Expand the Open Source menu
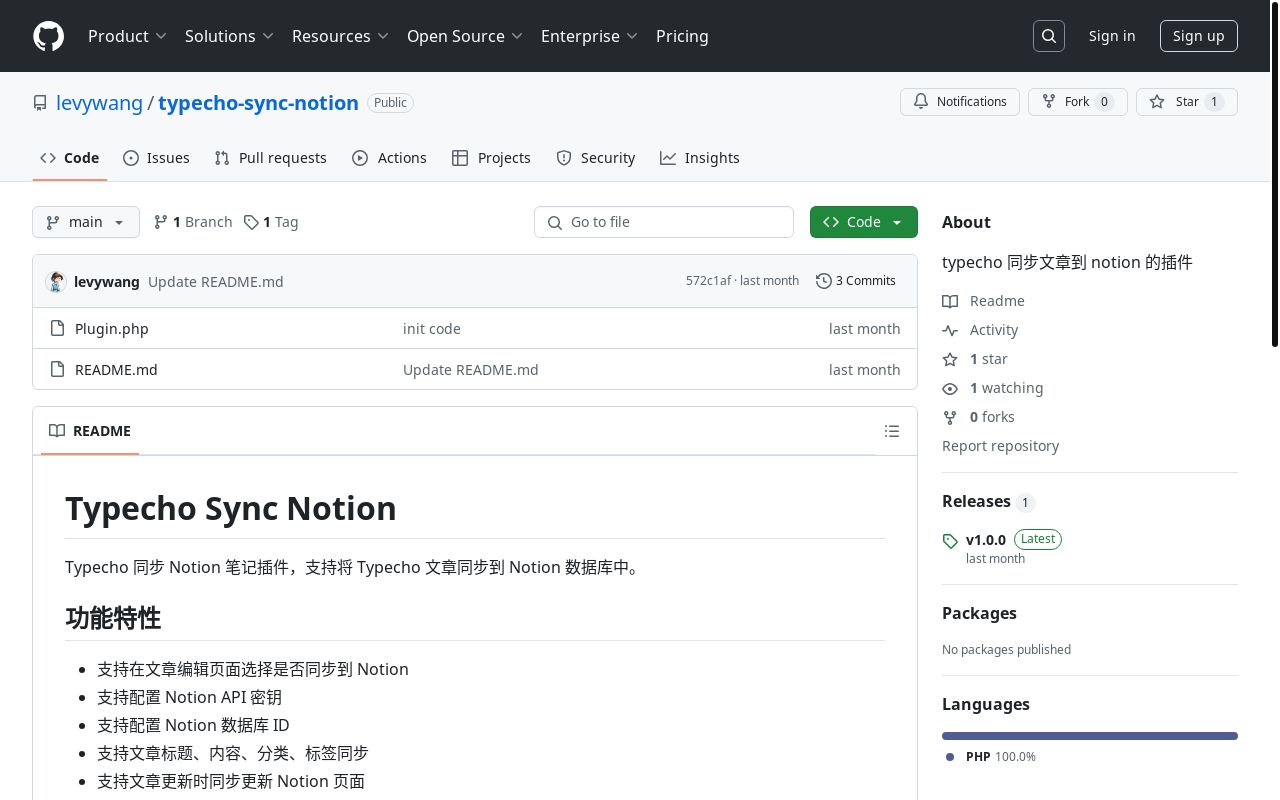 point(464,36)
